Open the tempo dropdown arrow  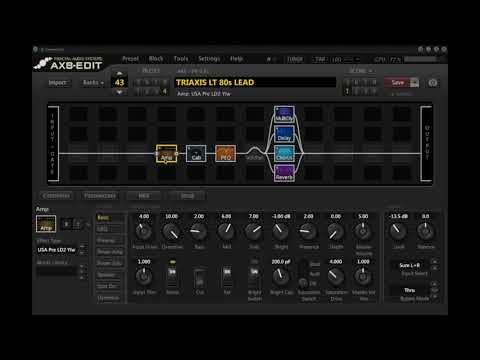[357, 60]
